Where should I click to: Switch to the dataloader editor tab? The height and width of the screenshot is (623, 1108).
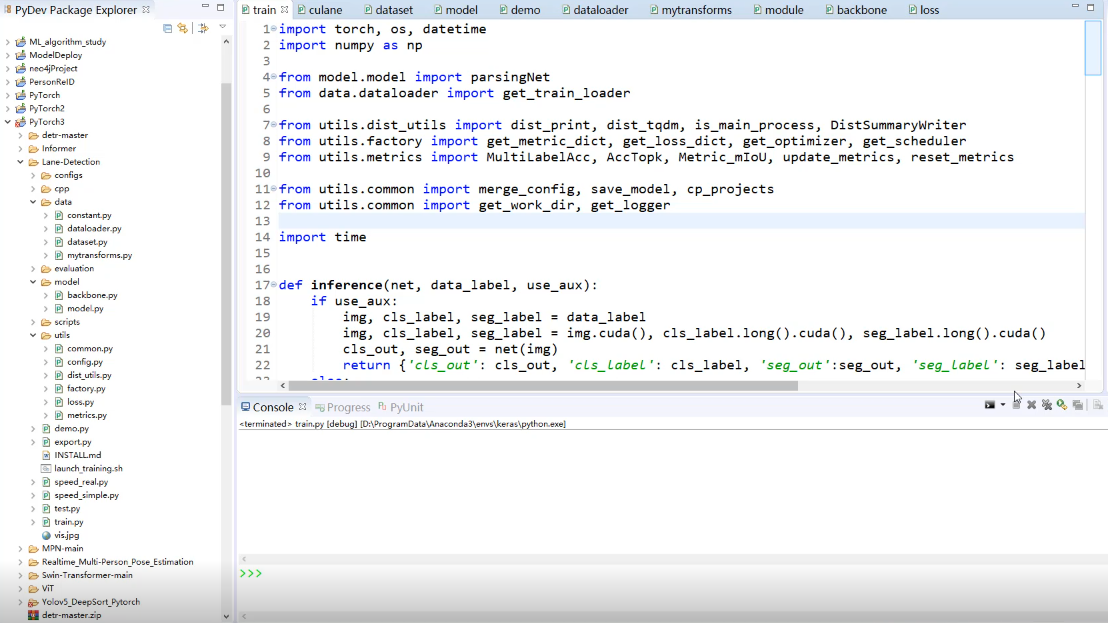[600, 10]
